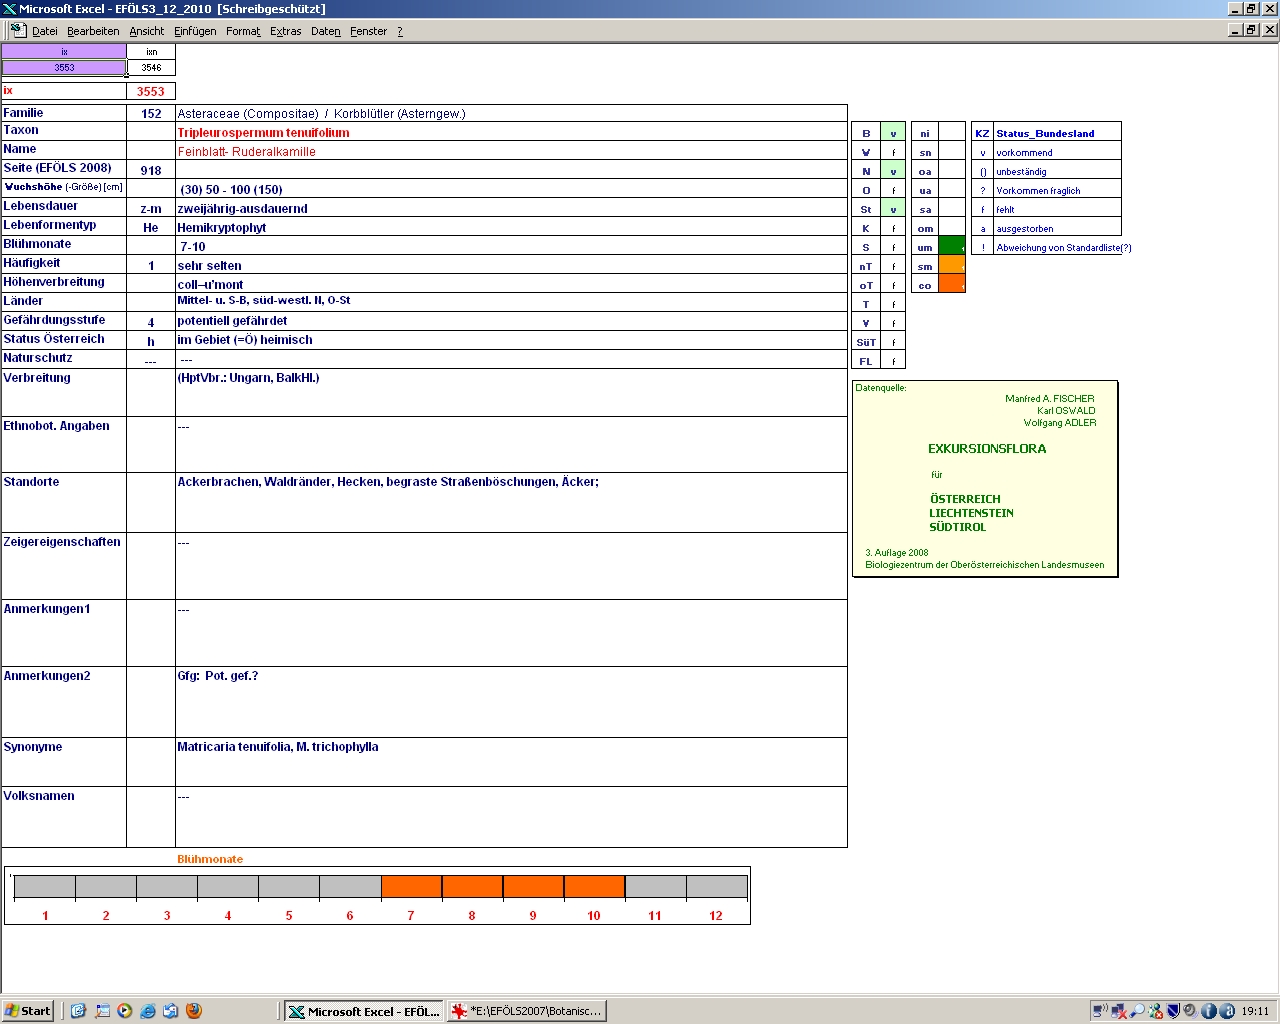This screenshot has height=1024, width=1280.
Task: Click the grey bar for month 3
Action: 167,886
